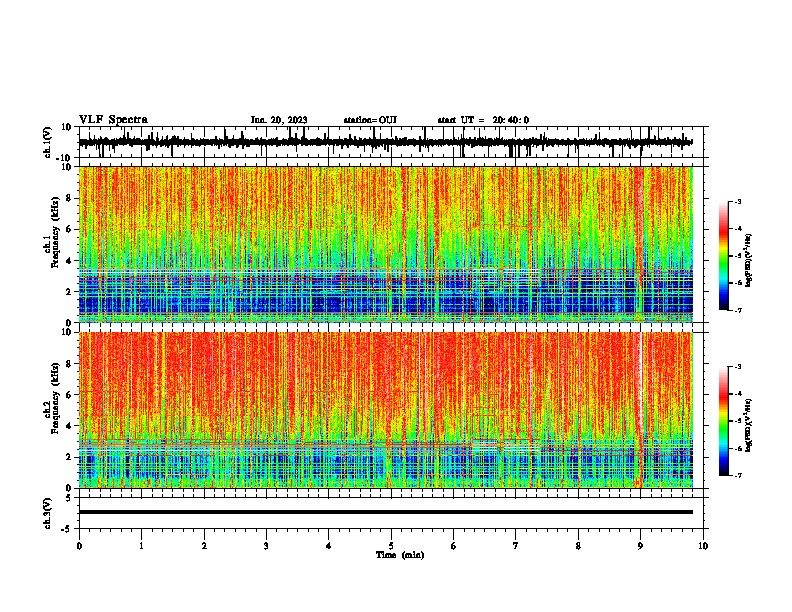Click the time axis tick label "3"
Viewport: 792px width, 612px height.
[x=266, y=546]
